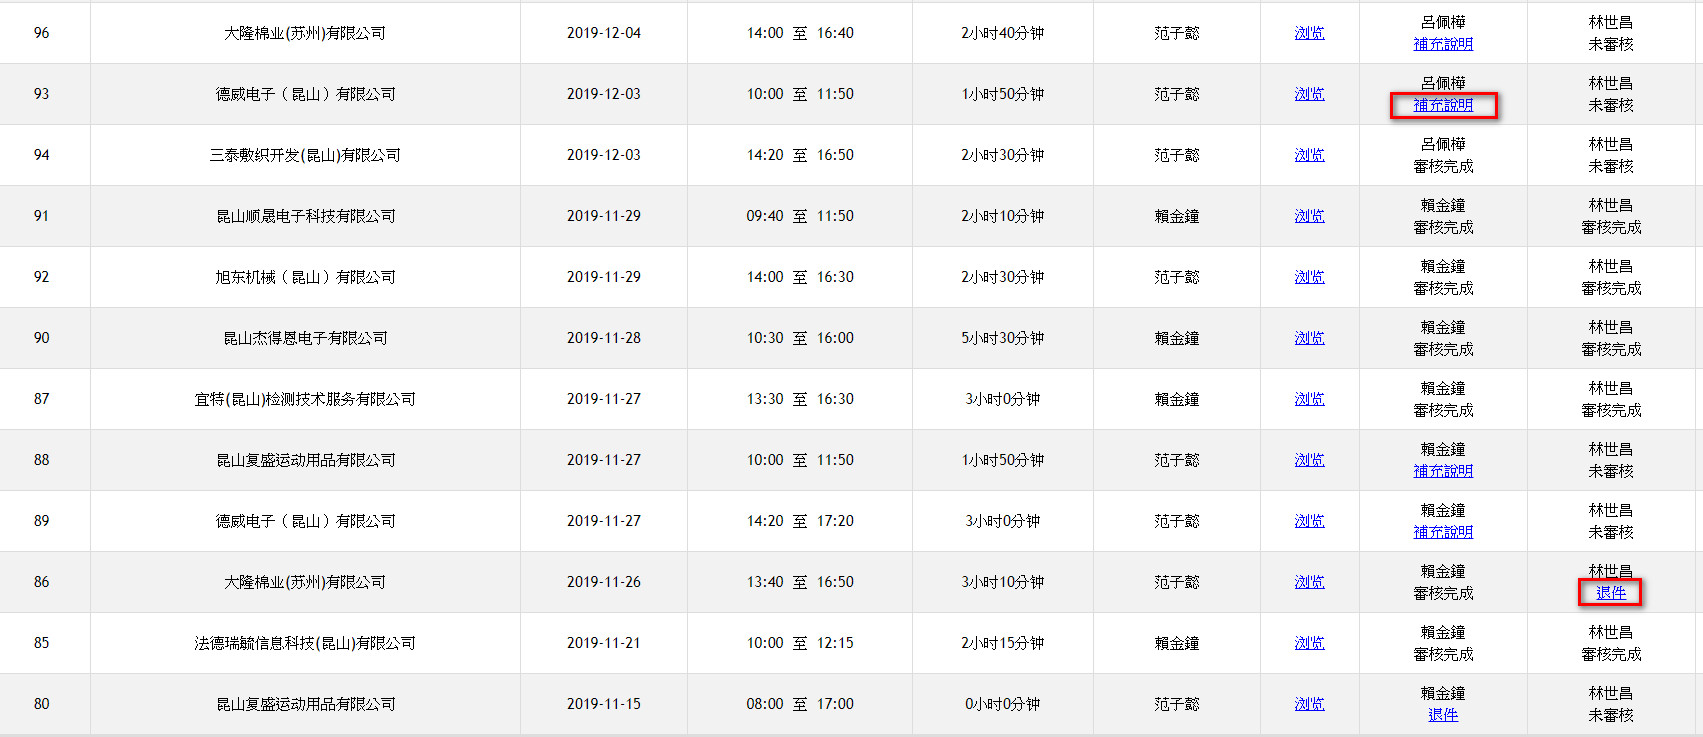Click 浏览 for 宜特(昆山)检测技术服务有限公司
The width and height of the screenshot is (1703, 737).
[1309, 399]
